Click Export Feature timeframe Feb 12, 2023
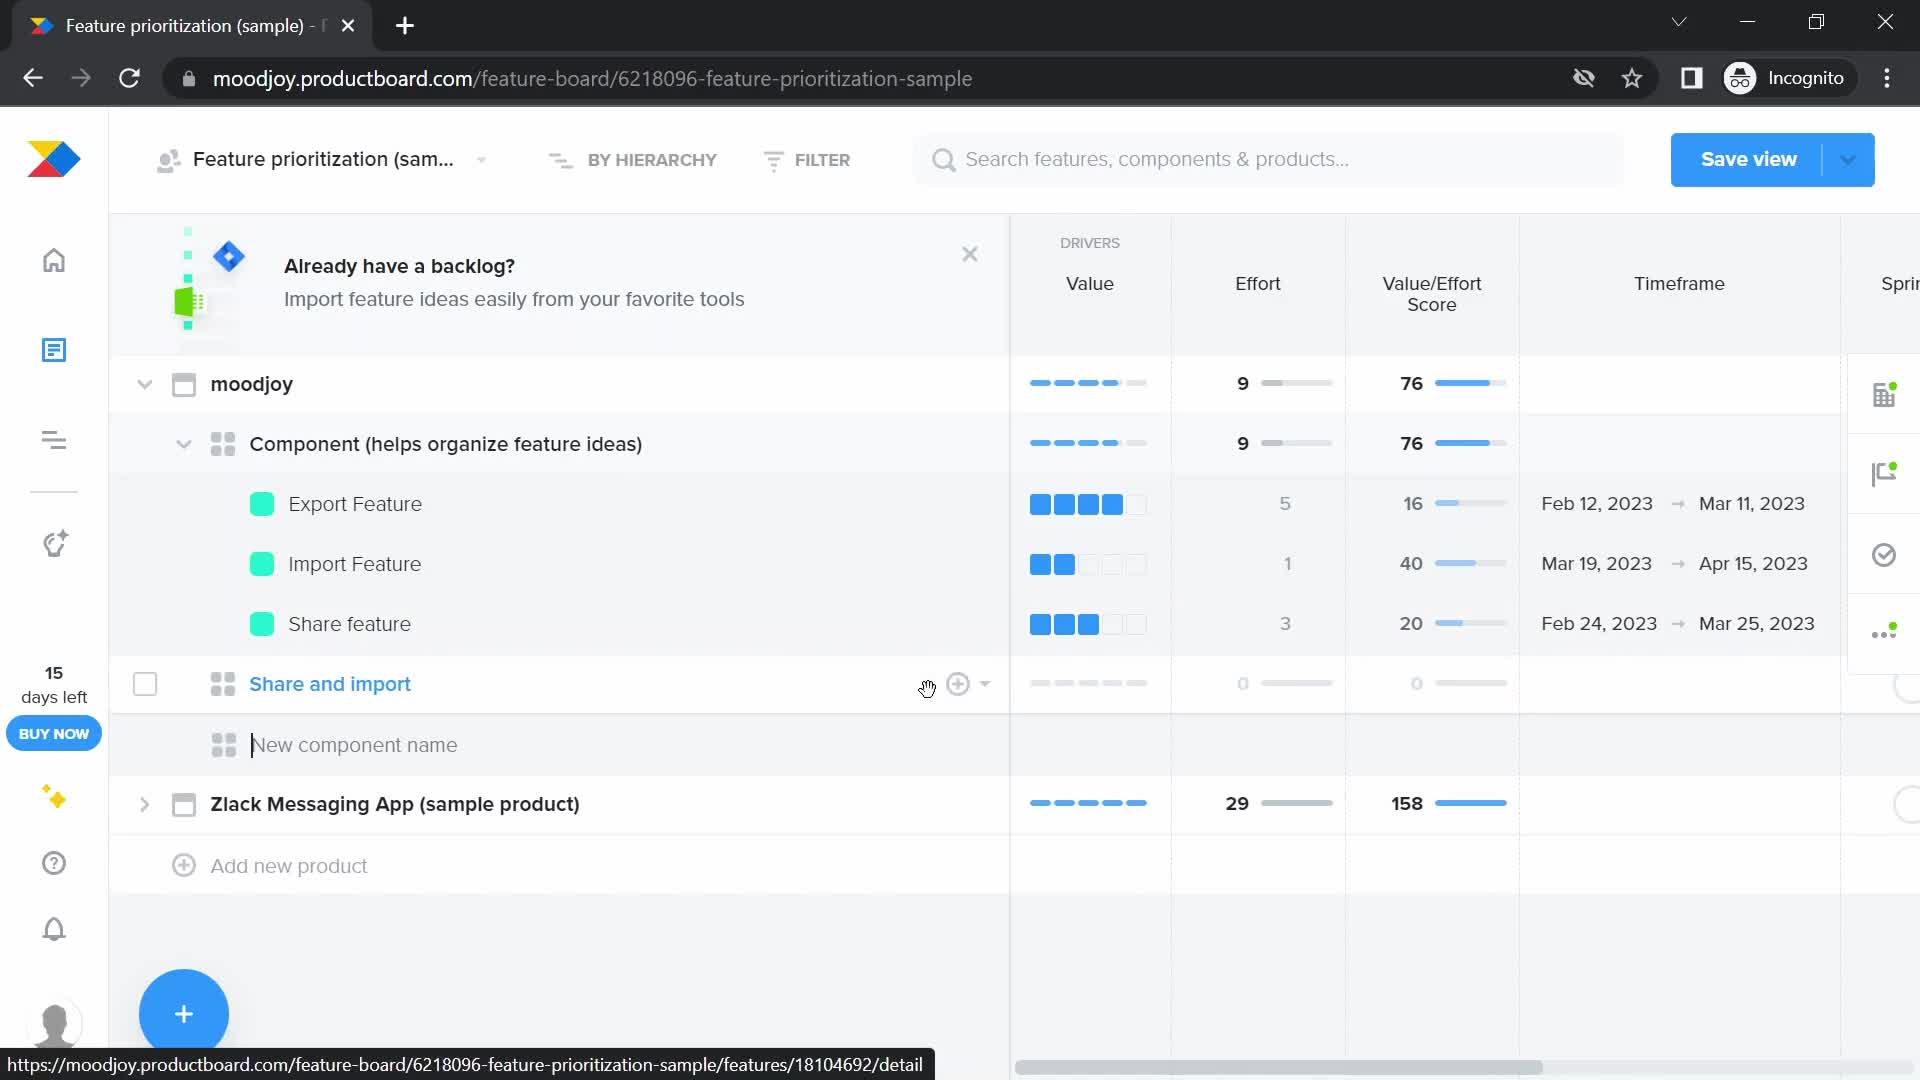 tap(1597, 504)
